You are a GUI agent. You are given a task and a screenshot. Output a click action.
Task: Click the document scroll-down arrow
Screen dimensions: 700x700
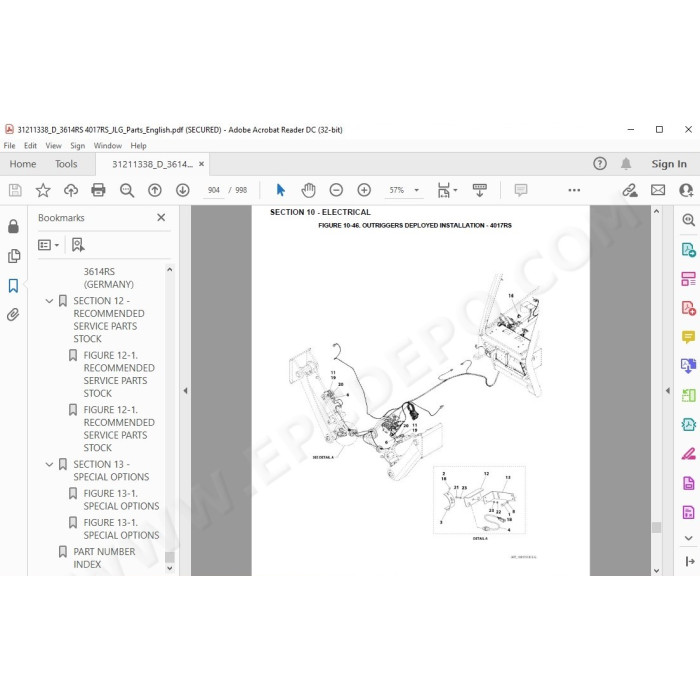pyautogui.click(x=656, y=571)
